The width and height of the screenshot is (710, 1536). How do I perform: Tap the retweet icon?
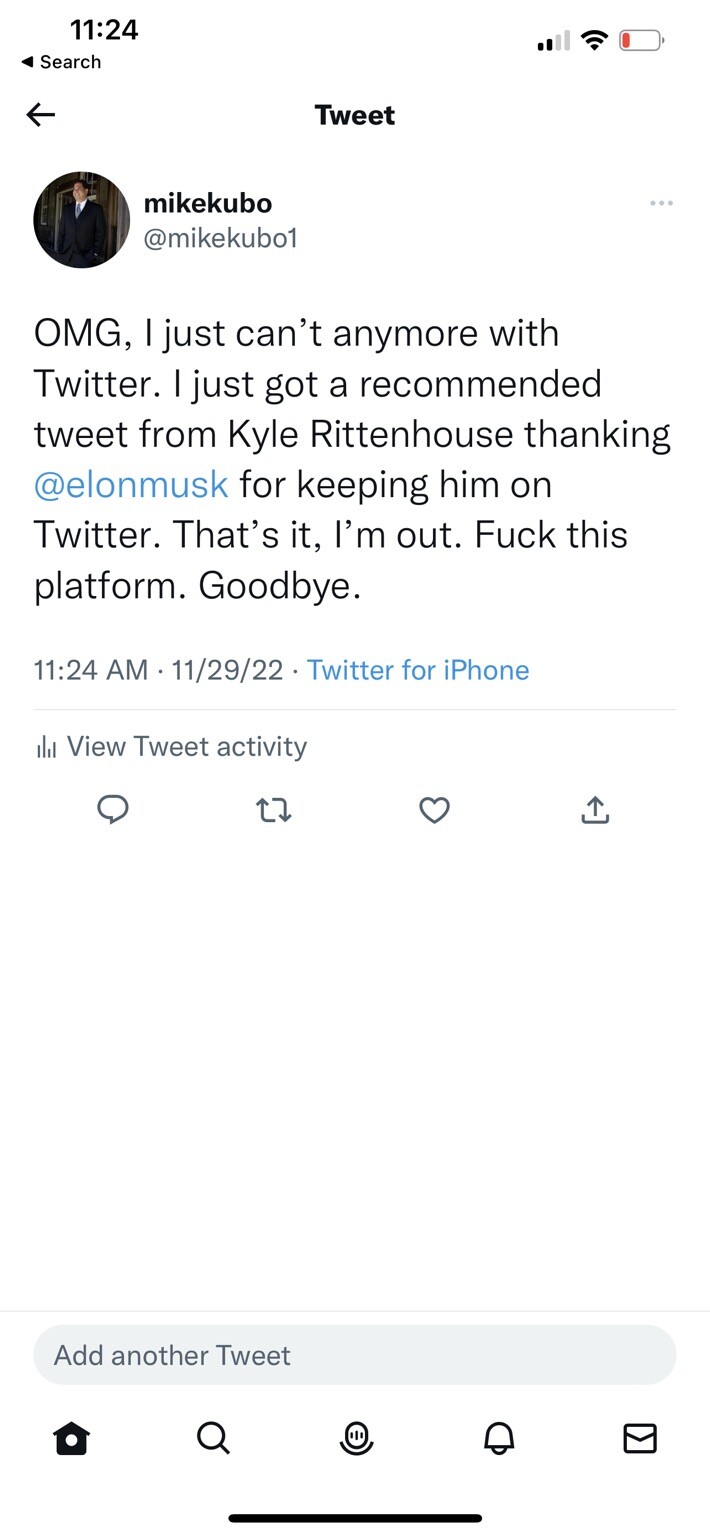point(274,809)
